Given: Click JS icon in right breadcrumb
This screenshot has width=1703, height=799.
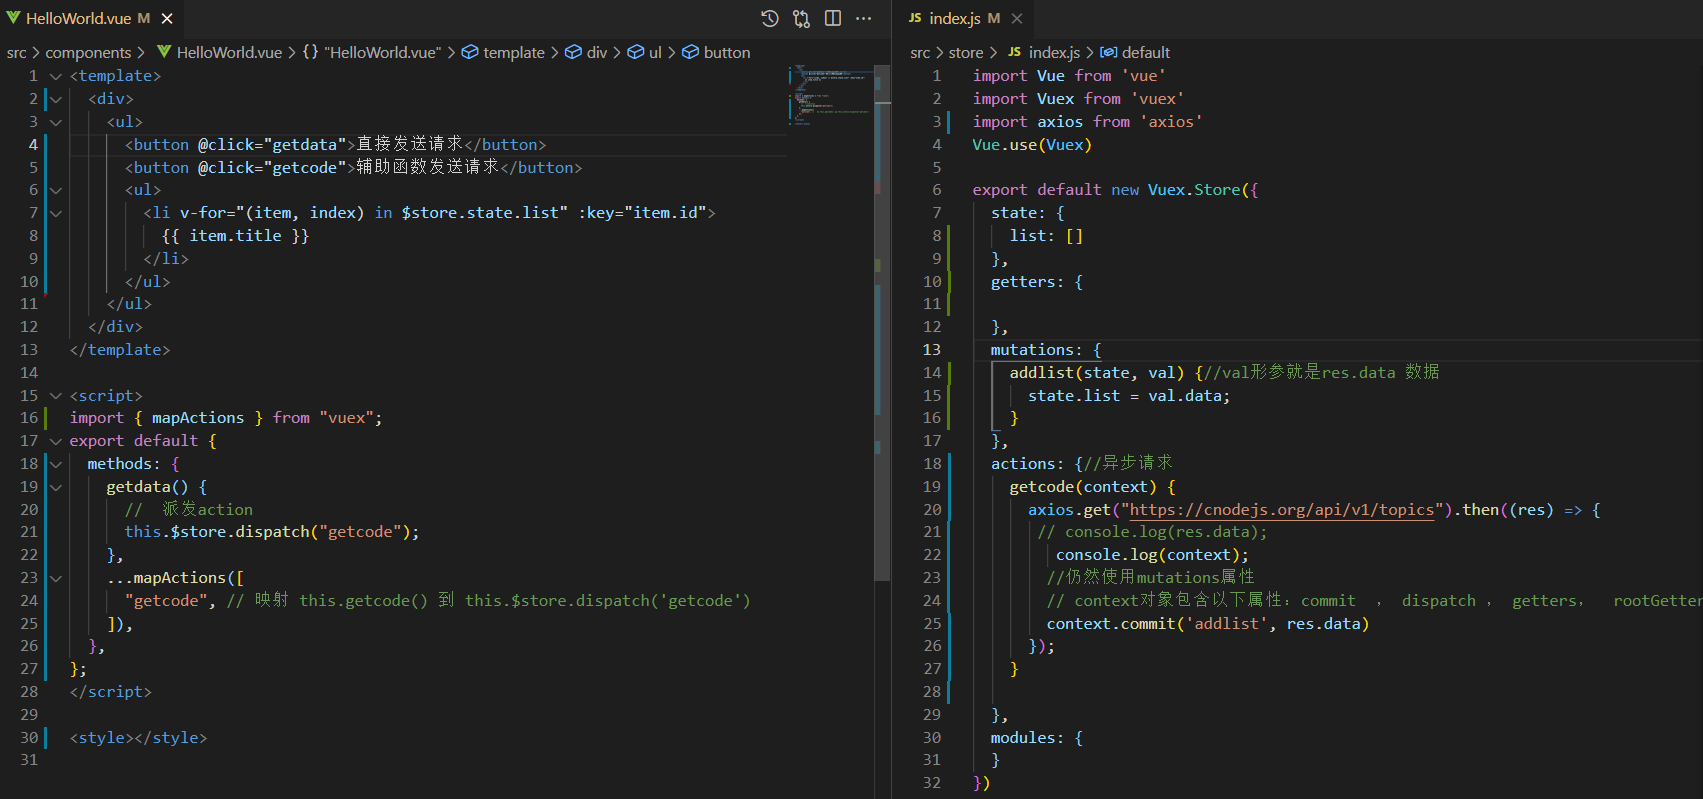Looking at the screenshot, I should [x=1014, y=52].
